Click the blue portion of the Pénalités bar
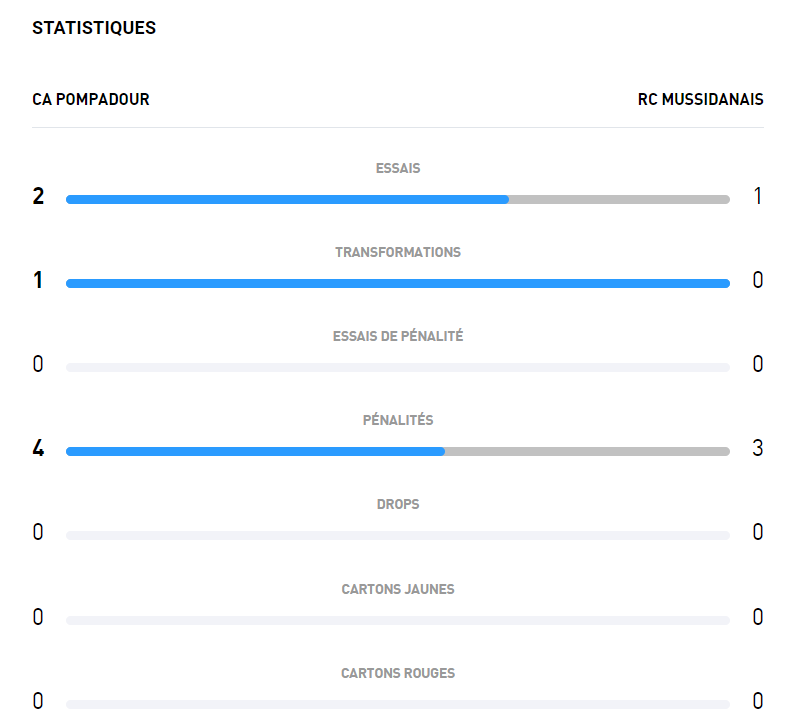 tap(255, 451)
